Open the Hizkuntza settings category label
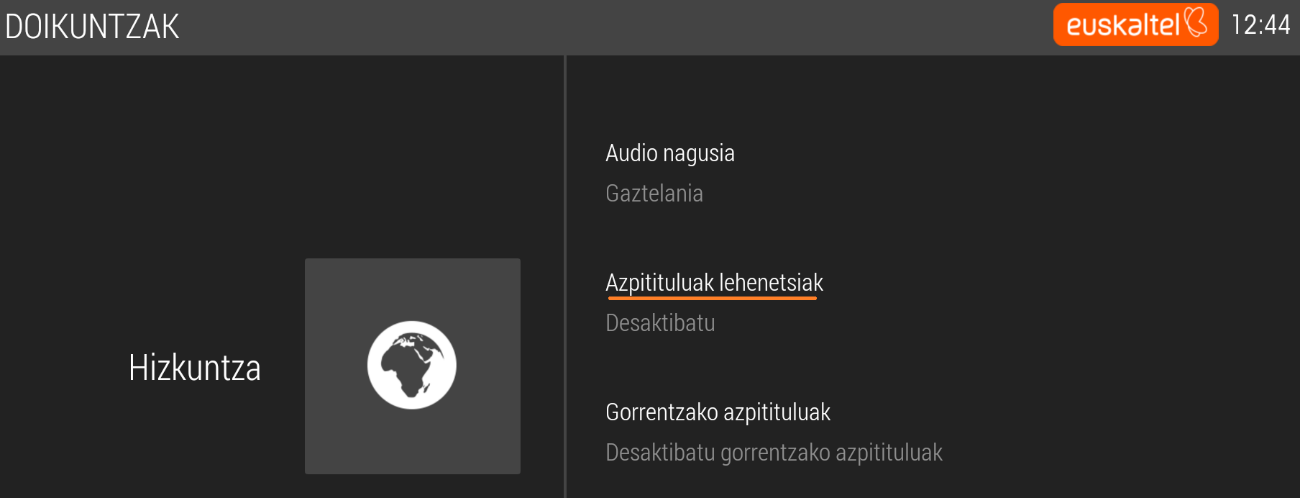The width and height of the screenshot is (1300, 498). pyautogui.click(x=195, y=368)
